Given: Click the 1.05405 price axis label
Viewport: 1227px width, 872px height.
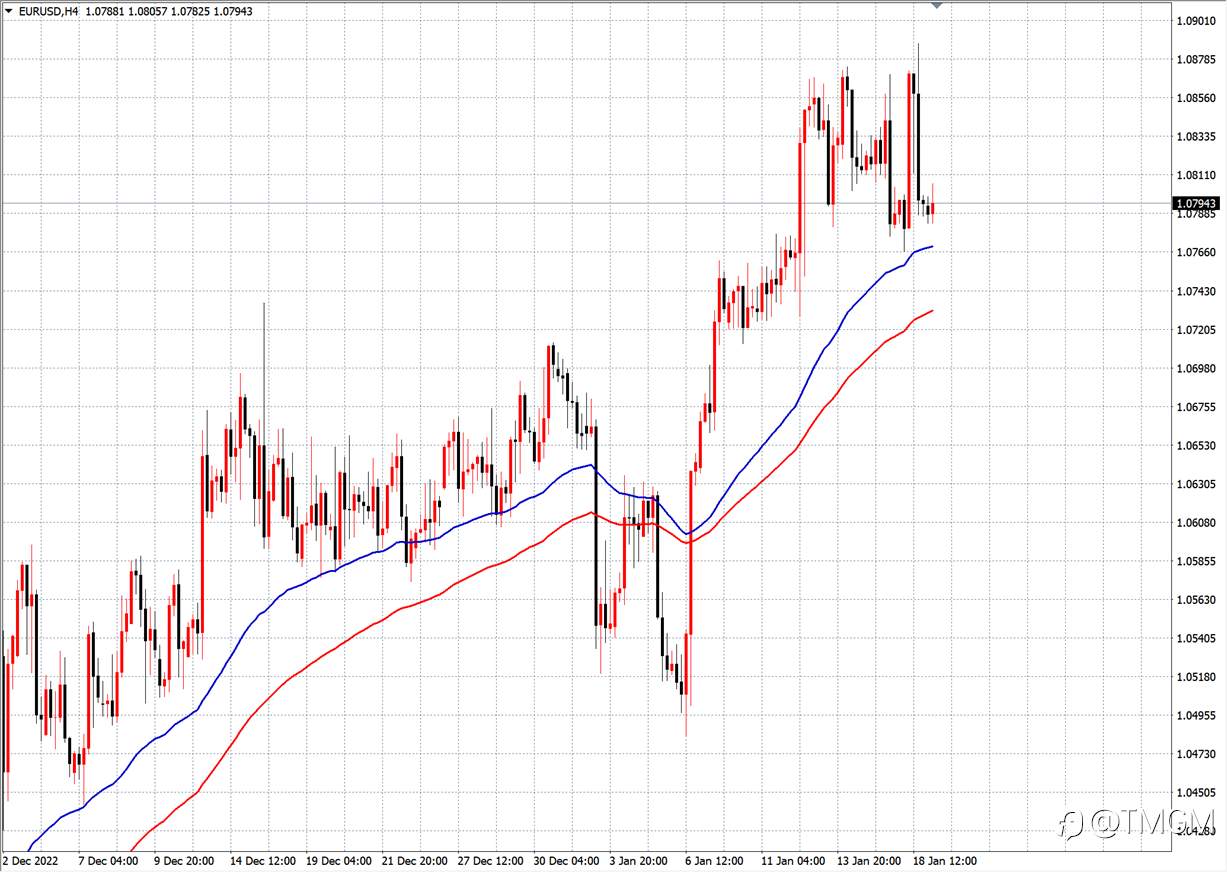Looking at the screenshot, I should point(1197,638).
